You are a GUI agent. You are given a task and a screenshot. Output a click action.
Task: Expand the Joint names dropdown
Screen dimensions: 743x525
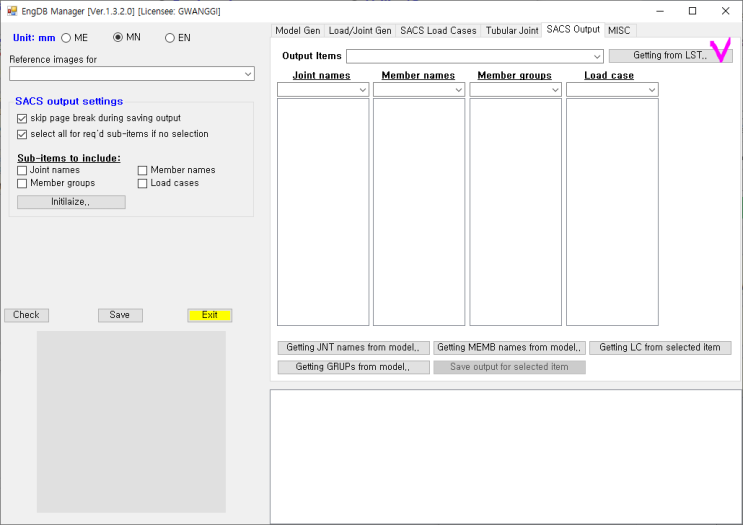tap(323, 90)
